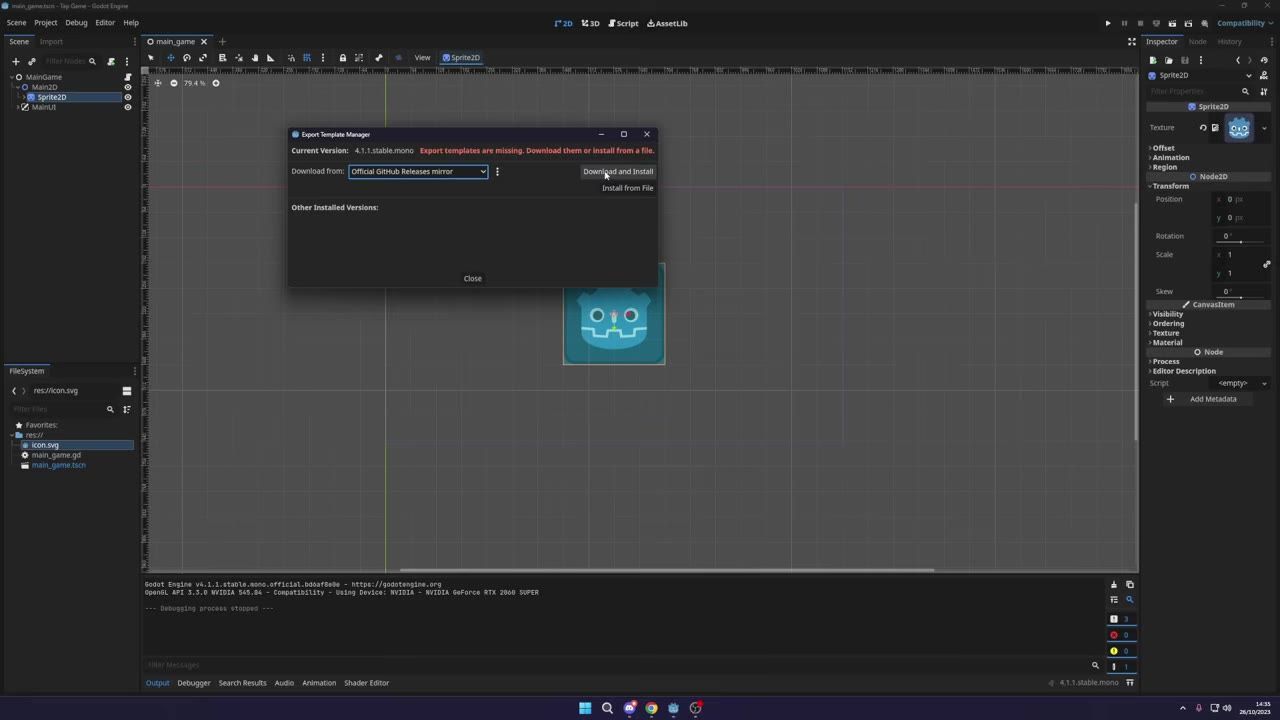Open the MainGame script icon
Screen dimensions: 1280x720
(127, 77)
